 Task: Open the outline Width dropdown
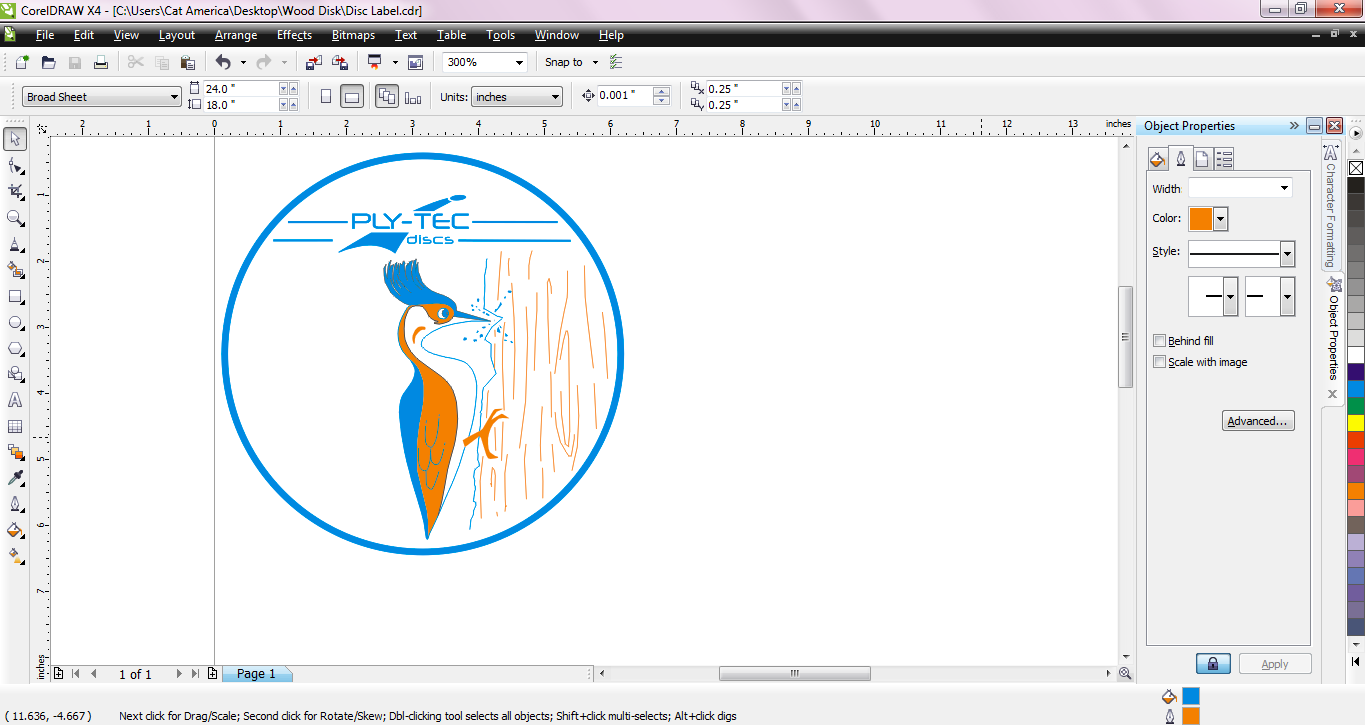[x=1284, y=188]
